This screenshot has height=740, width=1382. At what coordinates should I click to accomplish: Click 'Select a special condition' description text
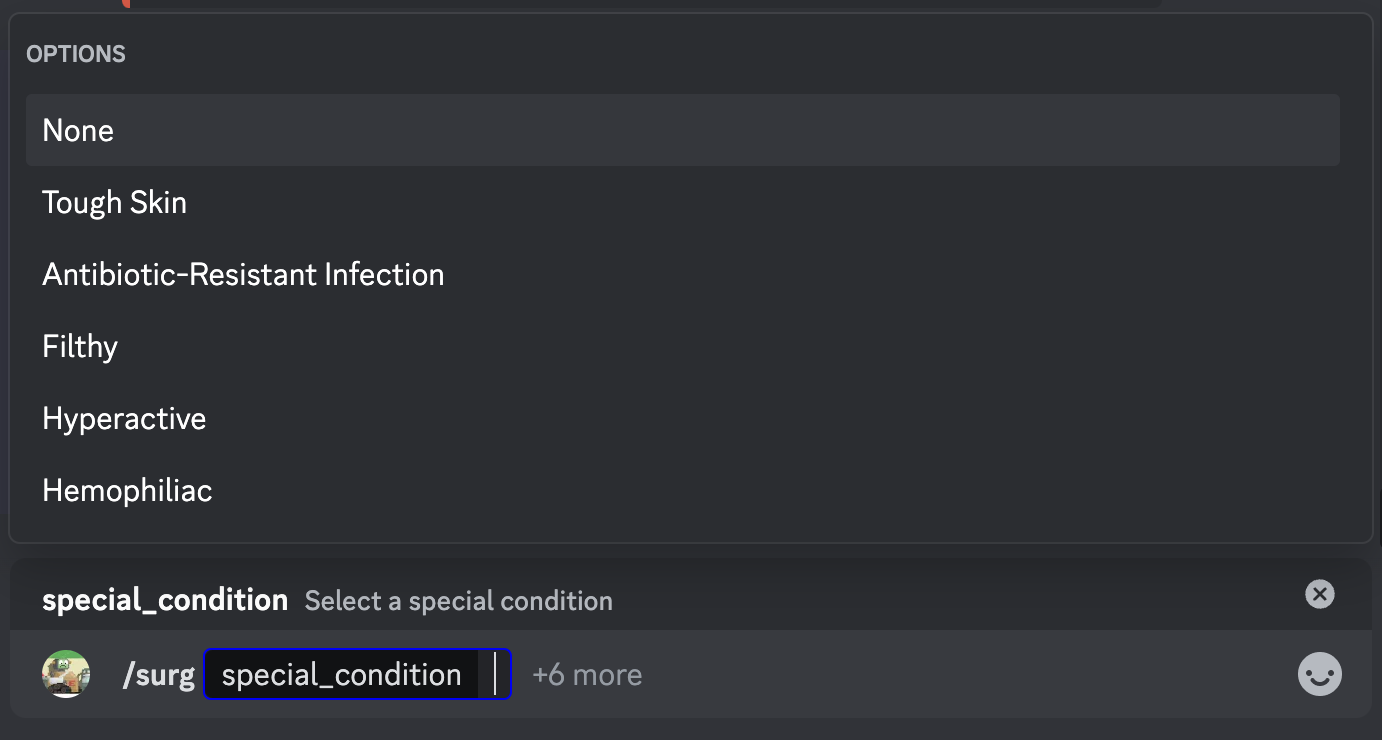coord(458,601)
